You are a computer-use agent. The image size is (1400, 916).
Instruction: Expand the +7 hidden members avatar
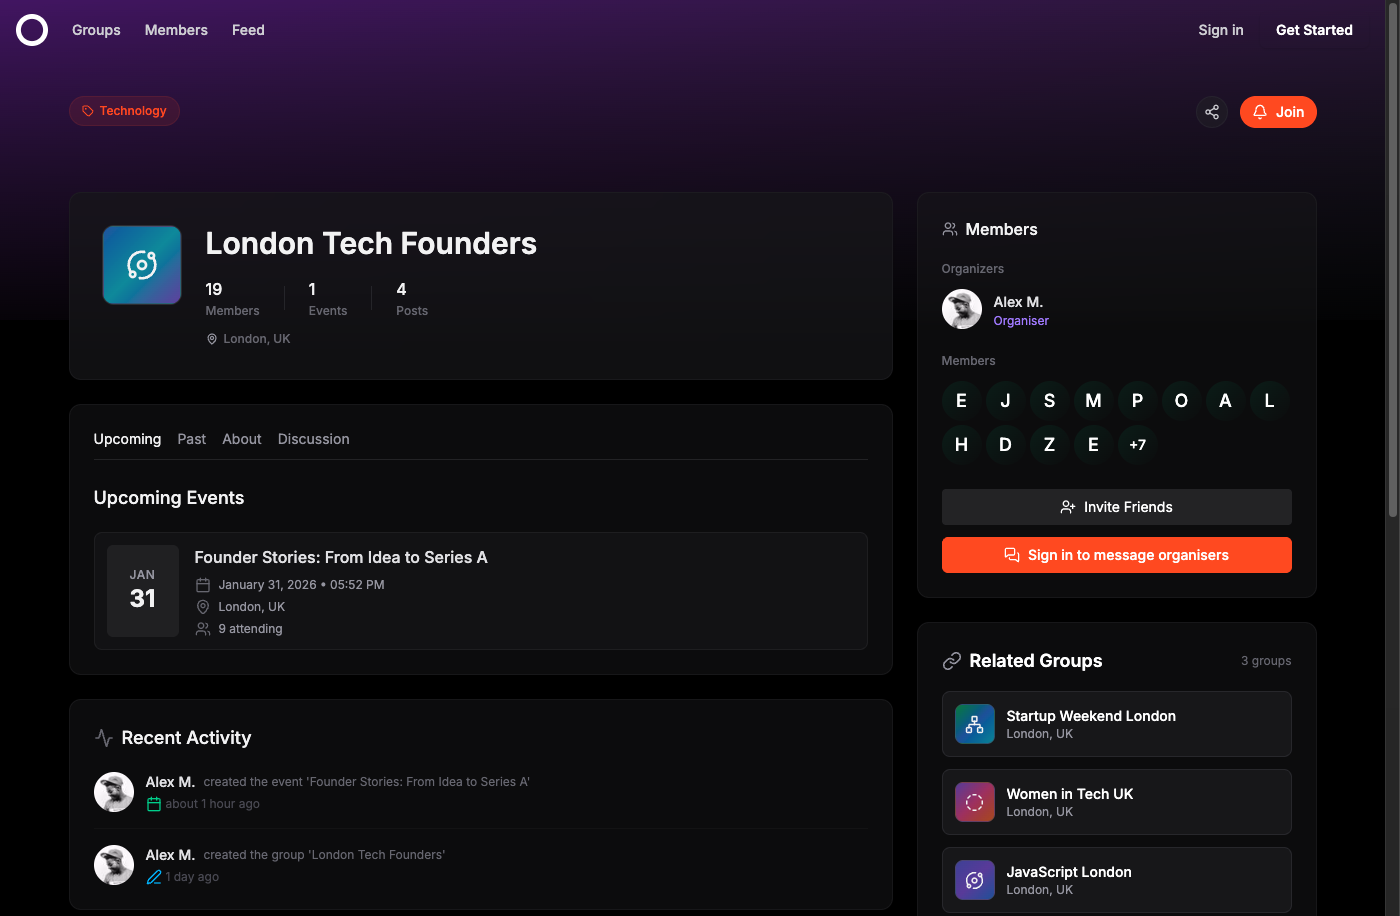1137,444
